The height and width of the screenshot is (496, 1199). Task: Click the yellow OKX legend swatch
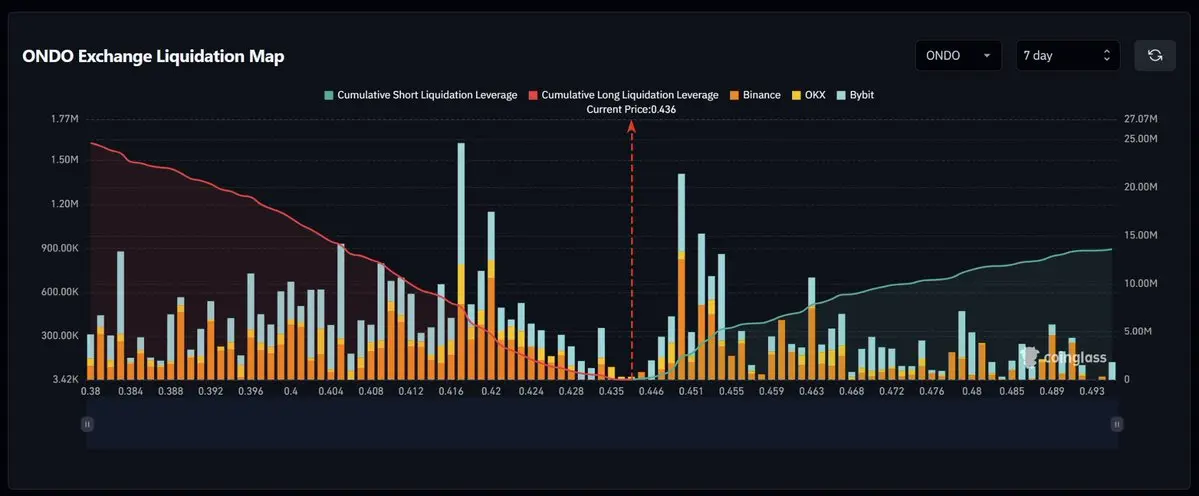click(x=795, y=96)
